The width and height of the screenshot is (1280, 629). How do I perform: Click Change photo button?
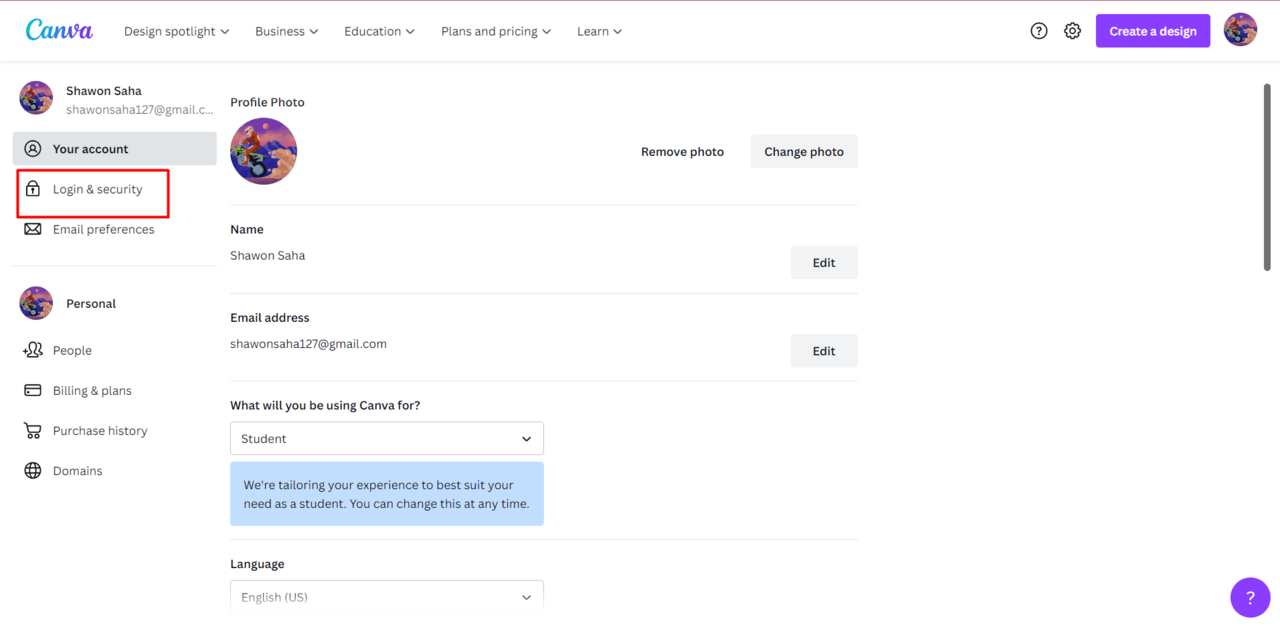[804, 151]
